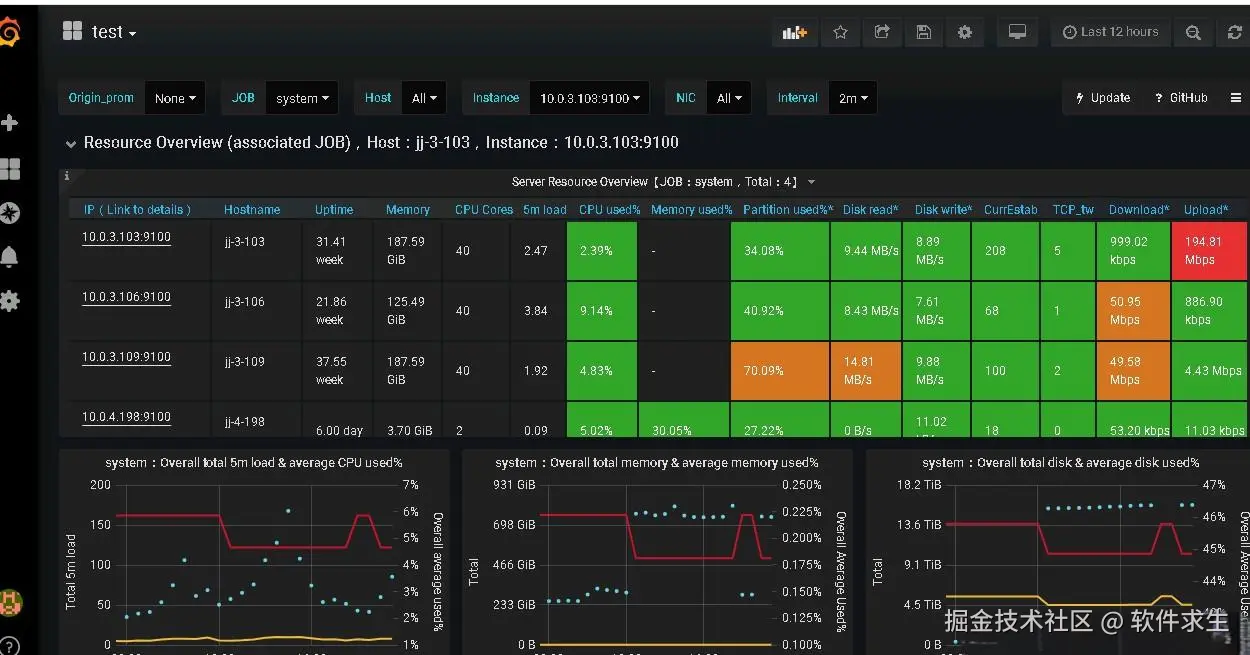Click the Update link button
Screen dimensions: 1250x655
(x=1102, y=98)
